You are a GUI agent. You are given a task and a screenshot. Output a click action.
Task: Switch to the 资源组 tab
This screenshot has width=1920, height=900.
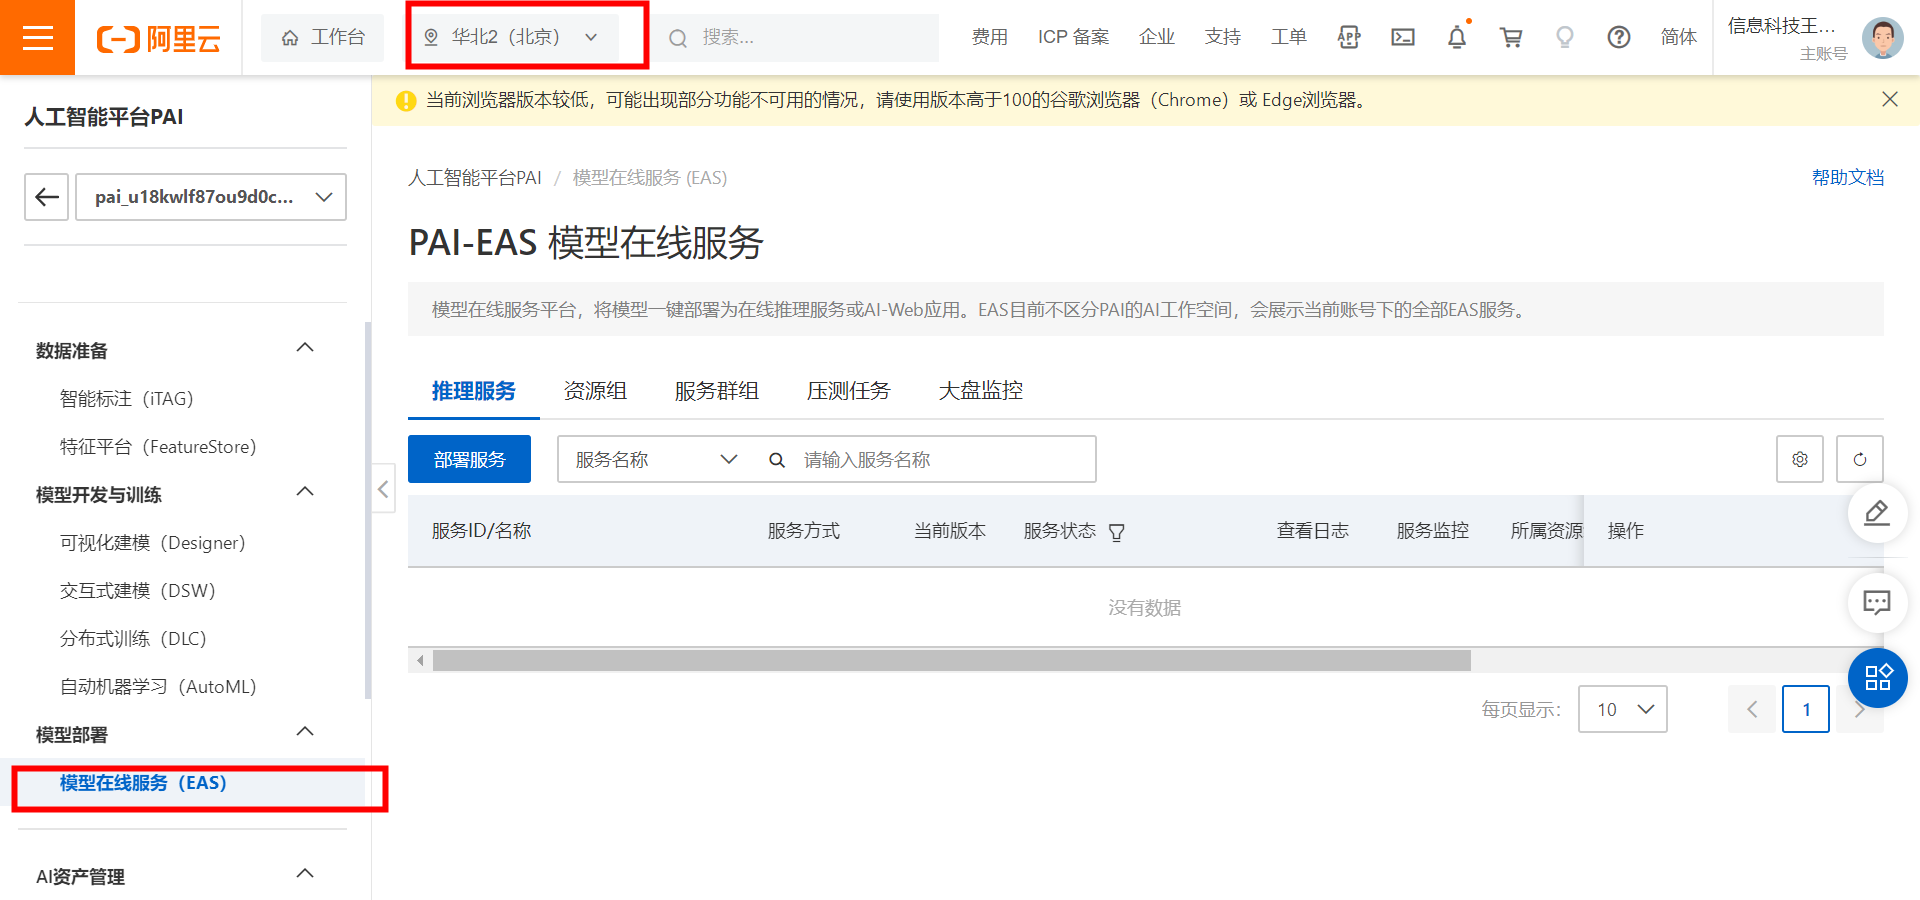coord(595,391)
